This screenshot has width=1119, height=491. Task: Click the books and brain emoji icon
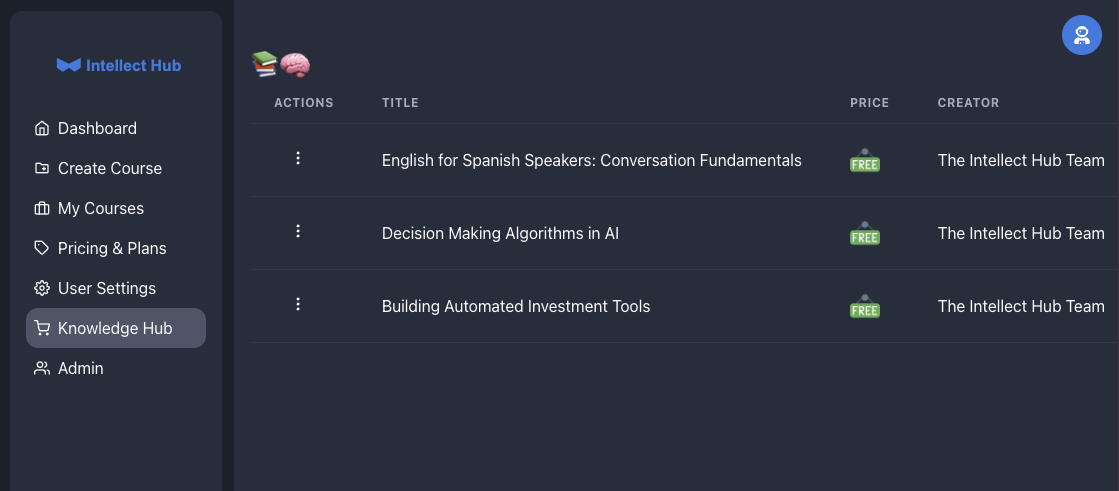click(281, 65)
